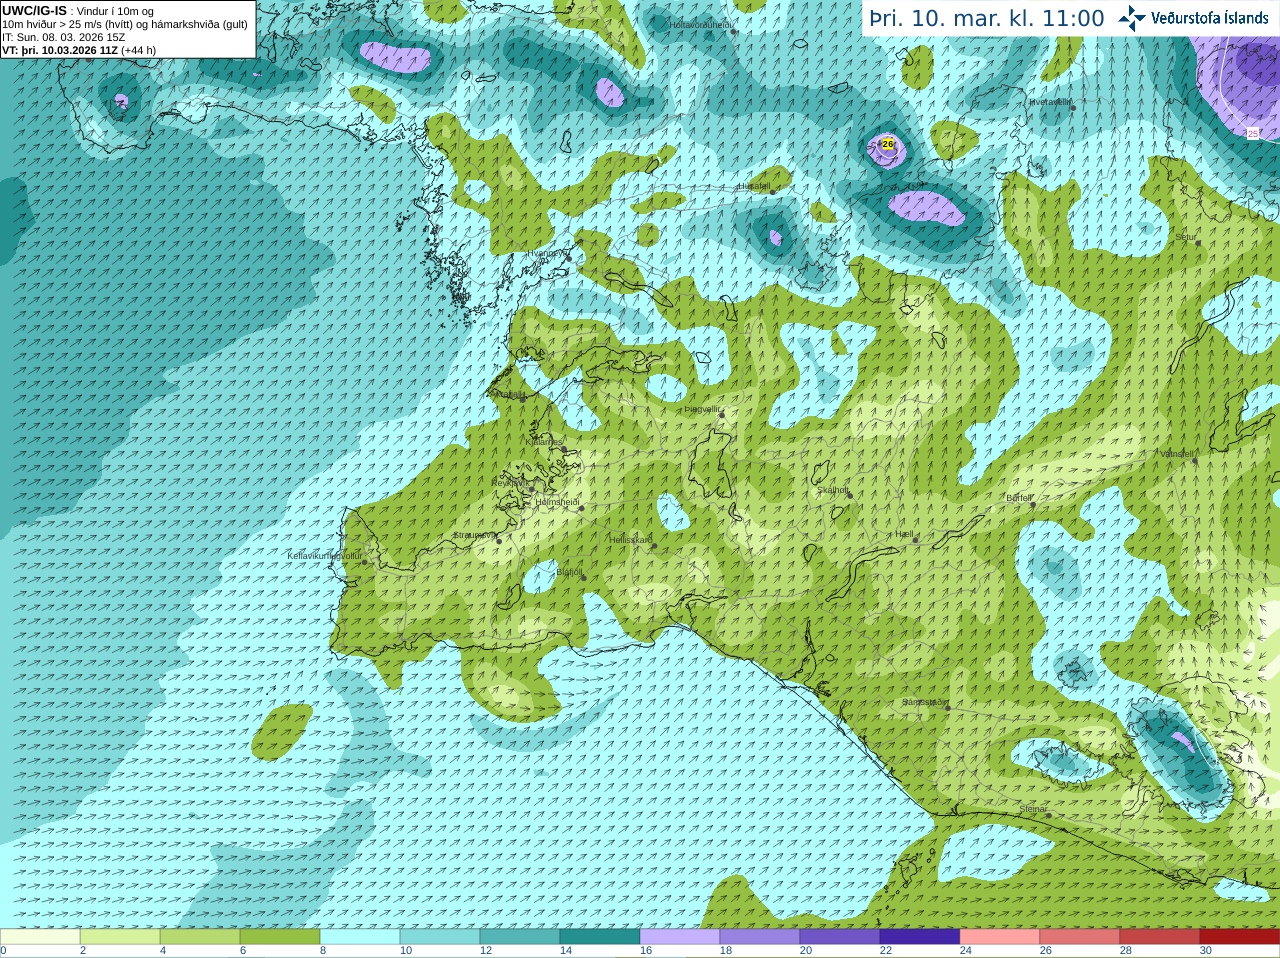1280x958 pixels.
Task: Select the Steinar station marker
Action: pos(1049,814)
